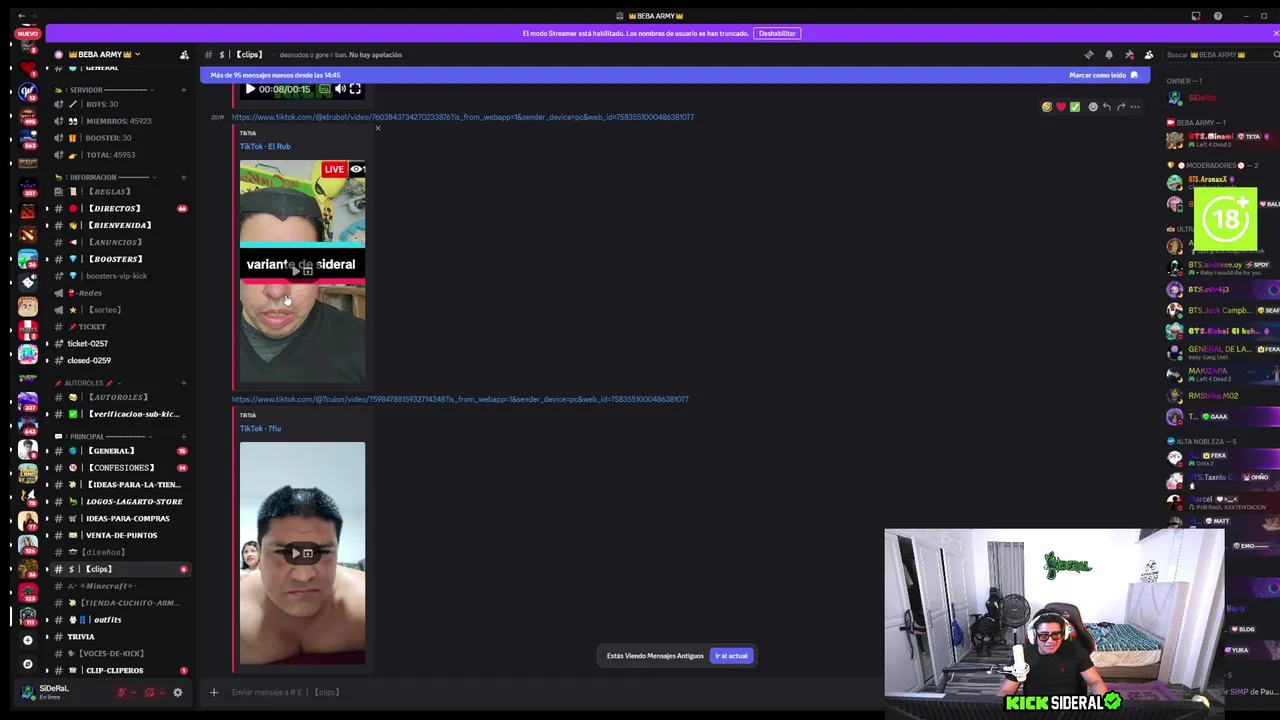Open IDEAS-PARA-COMPRAS channel
This screenshot has height=720, width=1280.
[x=118, y=518]
